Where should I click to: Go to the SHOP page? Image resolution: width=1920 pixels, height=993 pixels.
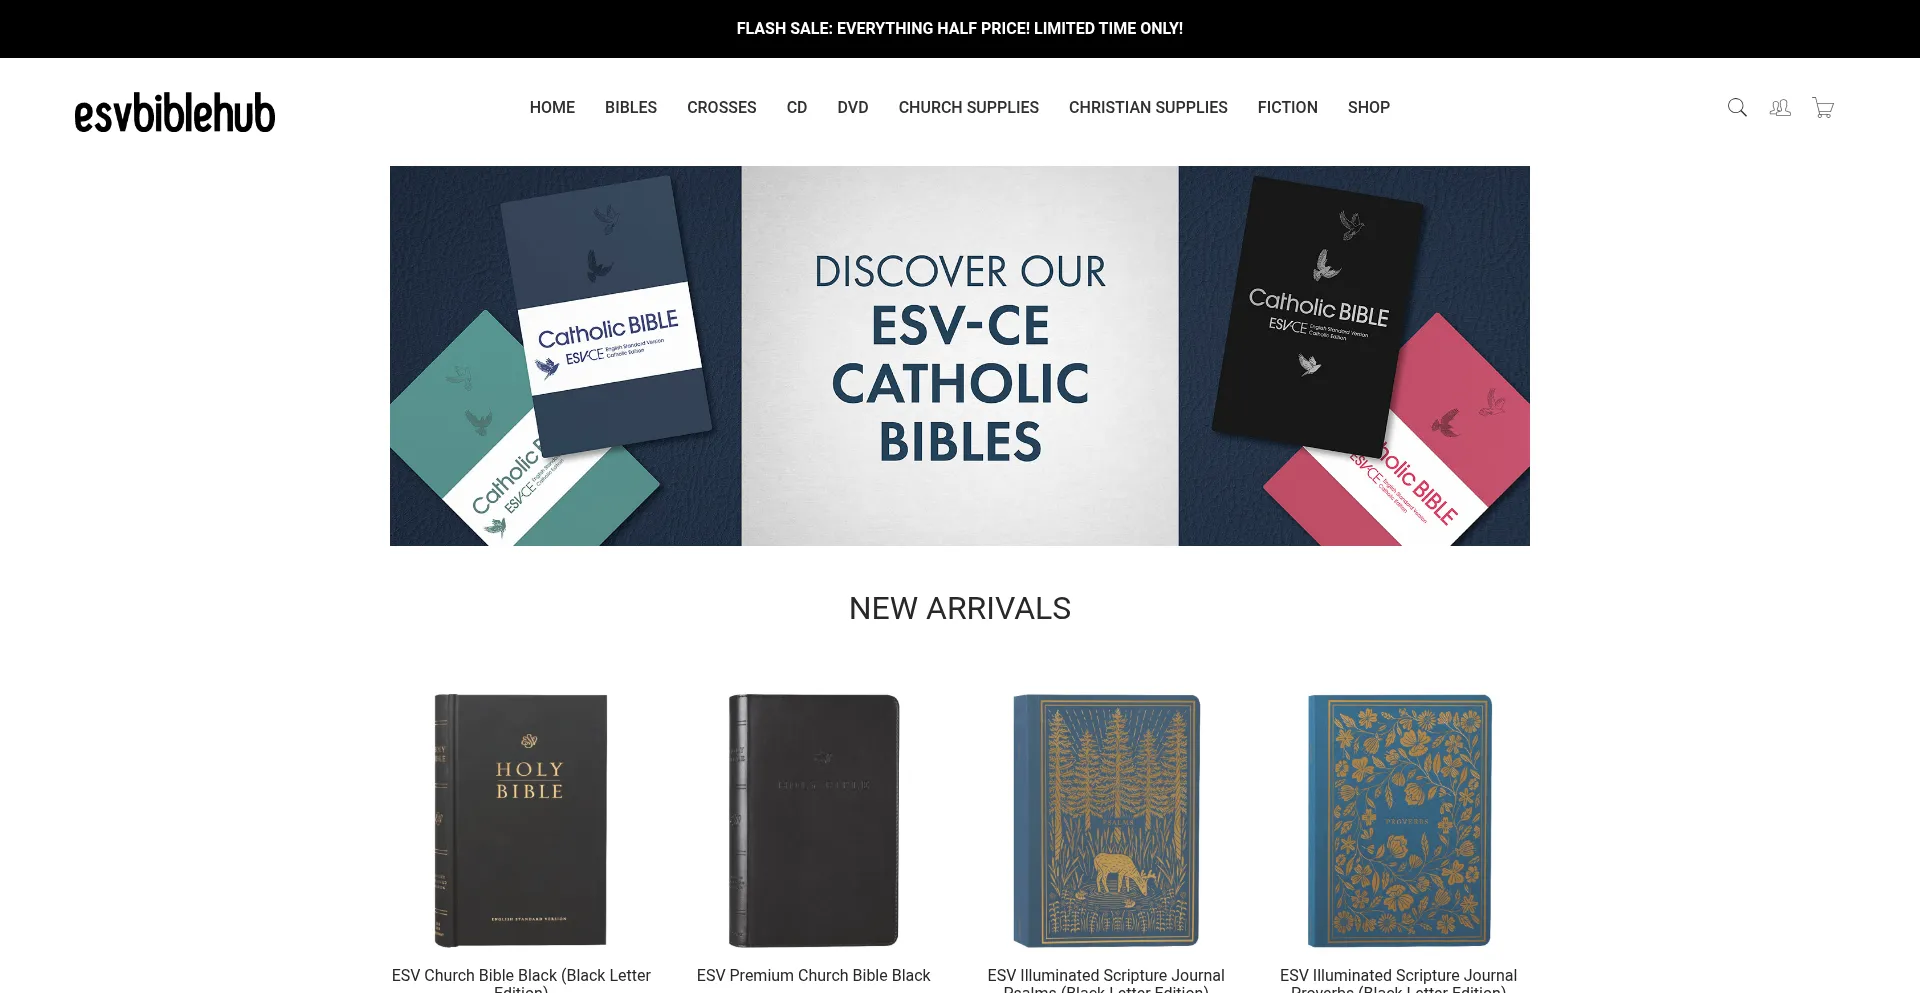pos(1369,107)
